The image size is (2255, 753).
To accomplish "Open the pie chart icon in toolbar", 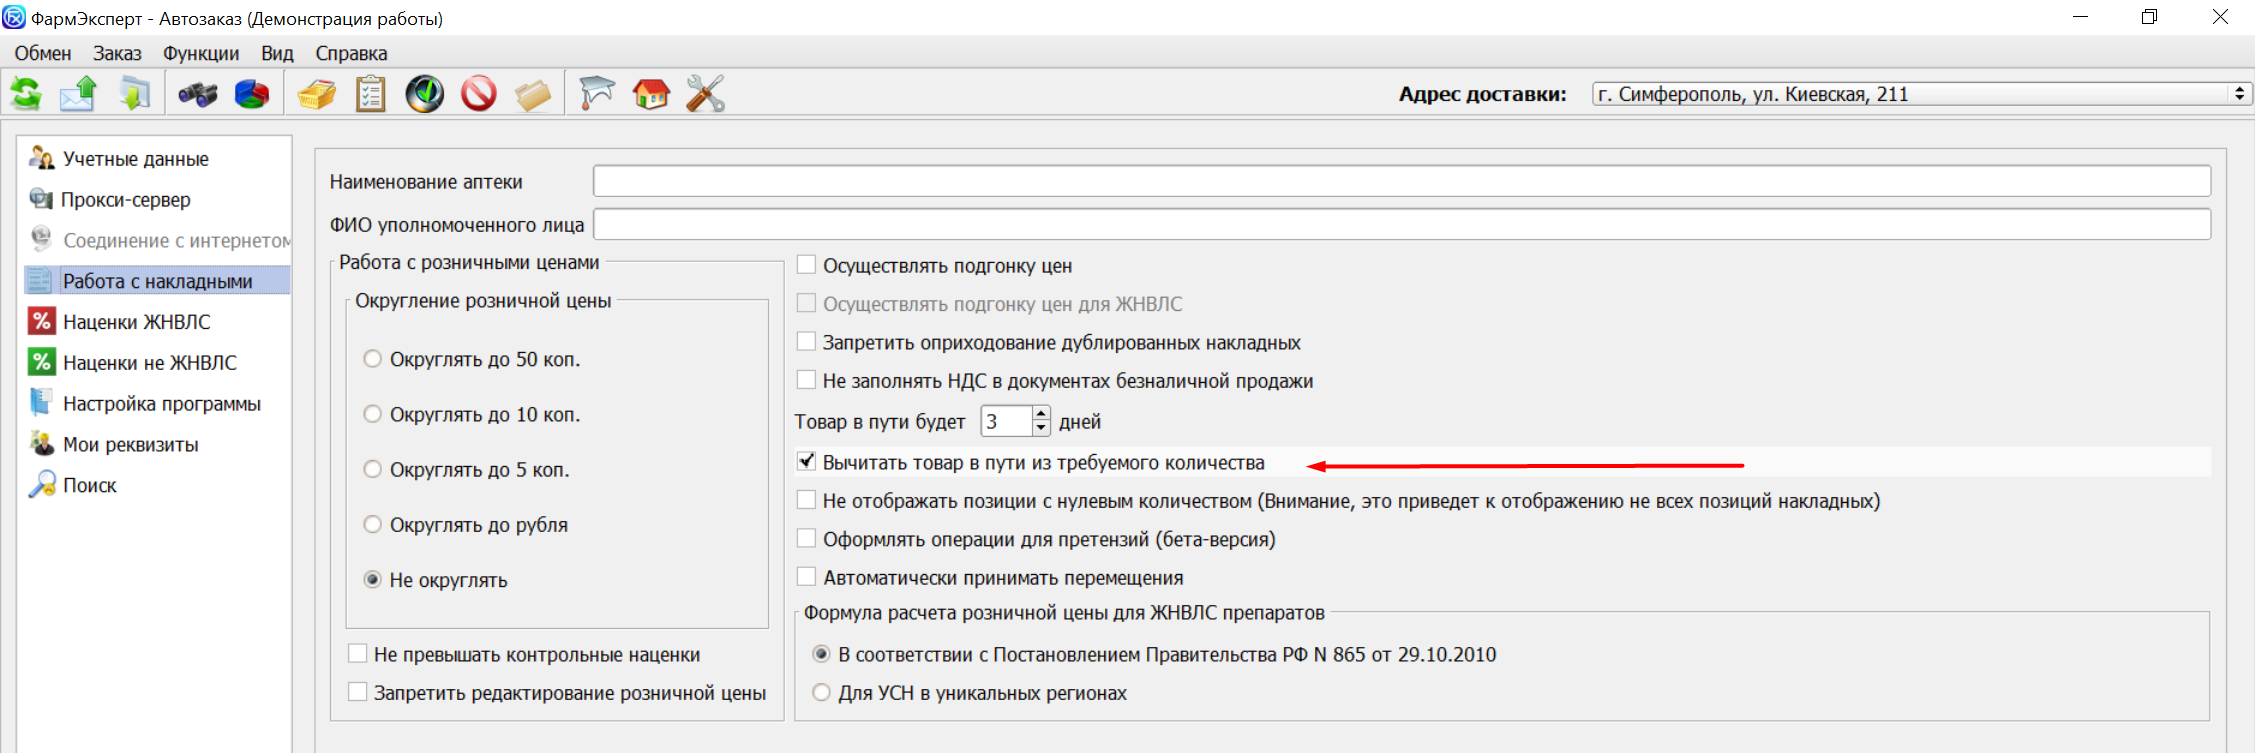I will pyautogui.click(x=252, y=94).
